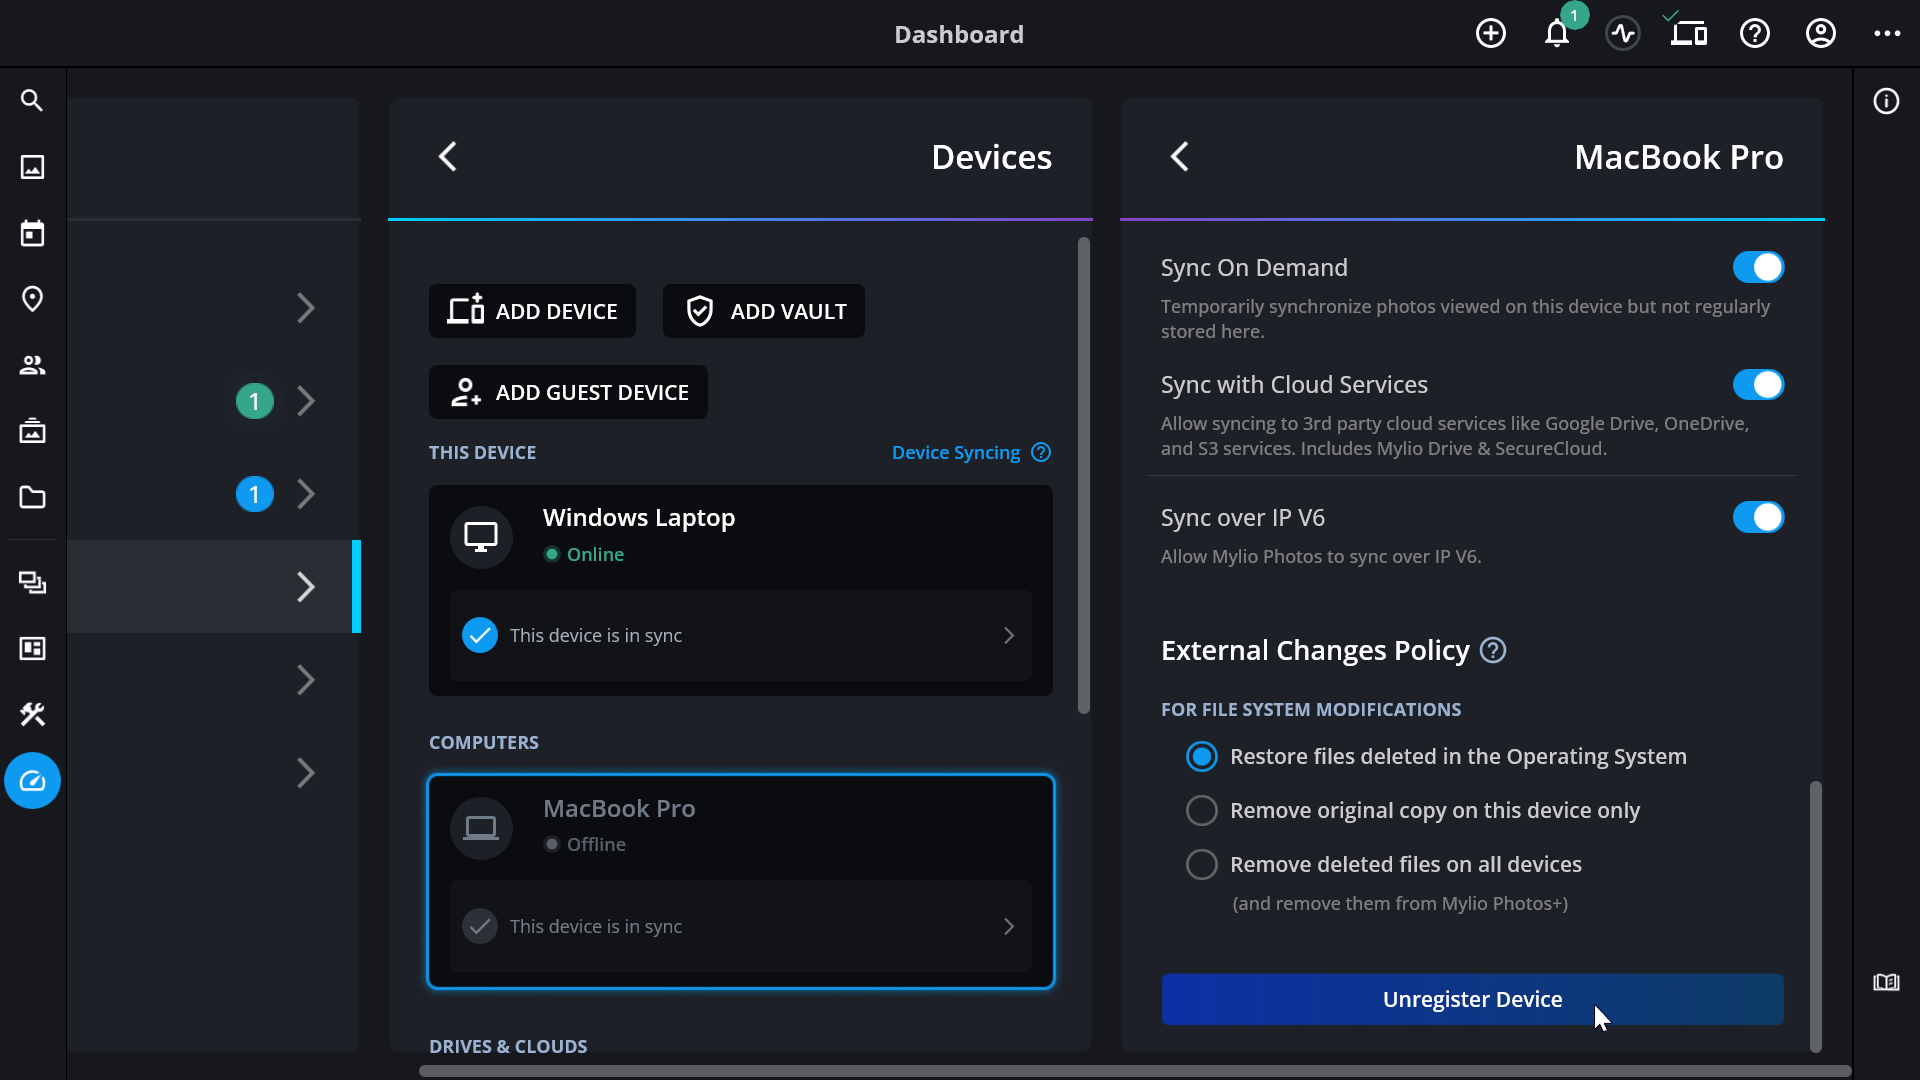The width and height of the screenshot is (1920, 1080).
Task: Disable the Sync On Demand toggle
Action: [1757, 267]
